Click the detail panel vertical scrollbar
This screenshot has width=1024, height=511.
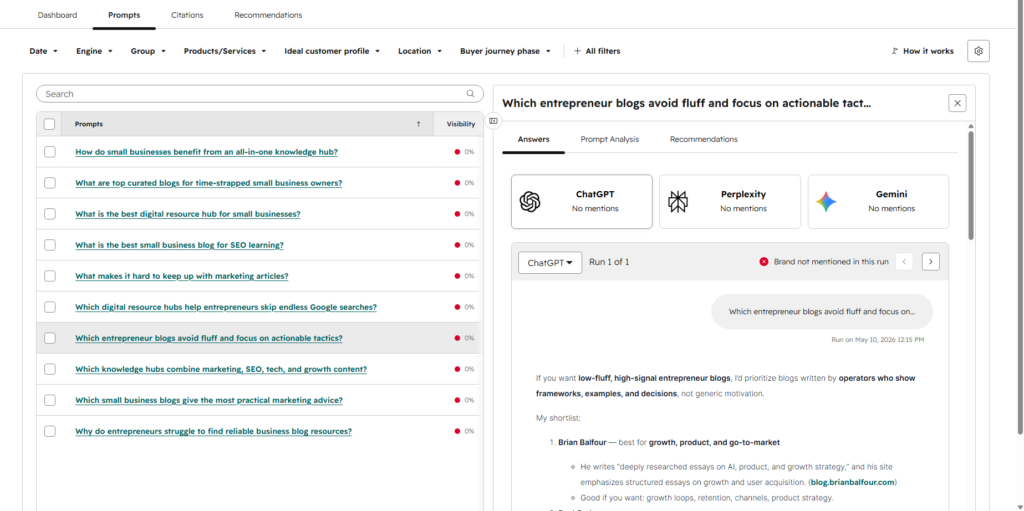coord(971,184)
